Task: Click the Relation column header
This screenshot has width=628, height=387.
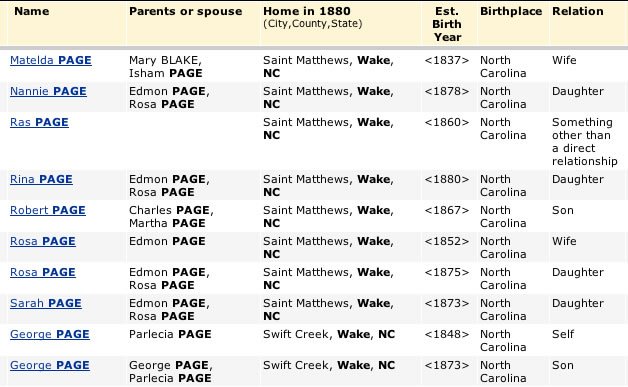Action: 578,11
